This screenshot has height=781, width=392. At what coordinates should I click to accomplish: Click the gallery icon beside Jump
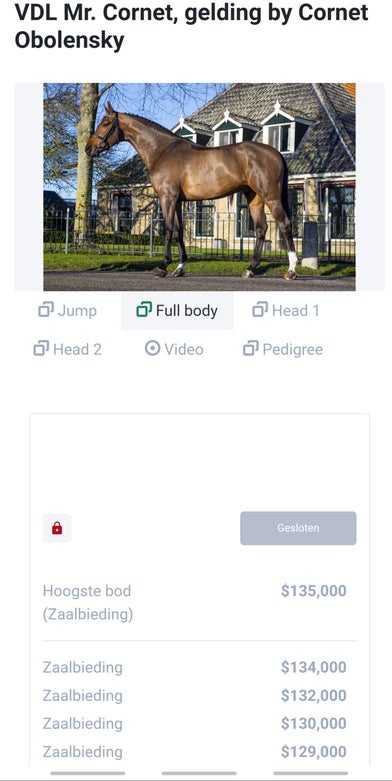click(46, 310)
